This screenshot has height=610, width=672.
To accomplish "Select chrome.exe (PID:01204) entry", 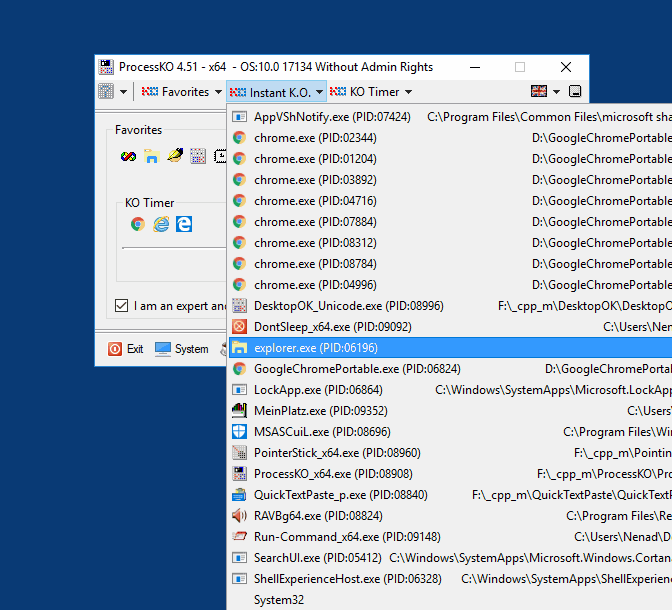I will click(450, 159).
